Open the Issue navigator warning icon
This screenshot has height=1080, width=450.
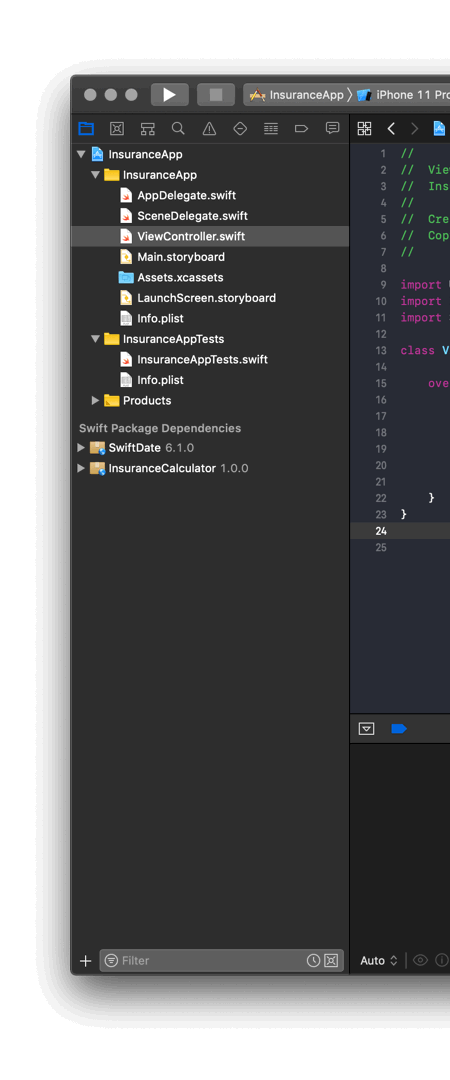point(209,128)
